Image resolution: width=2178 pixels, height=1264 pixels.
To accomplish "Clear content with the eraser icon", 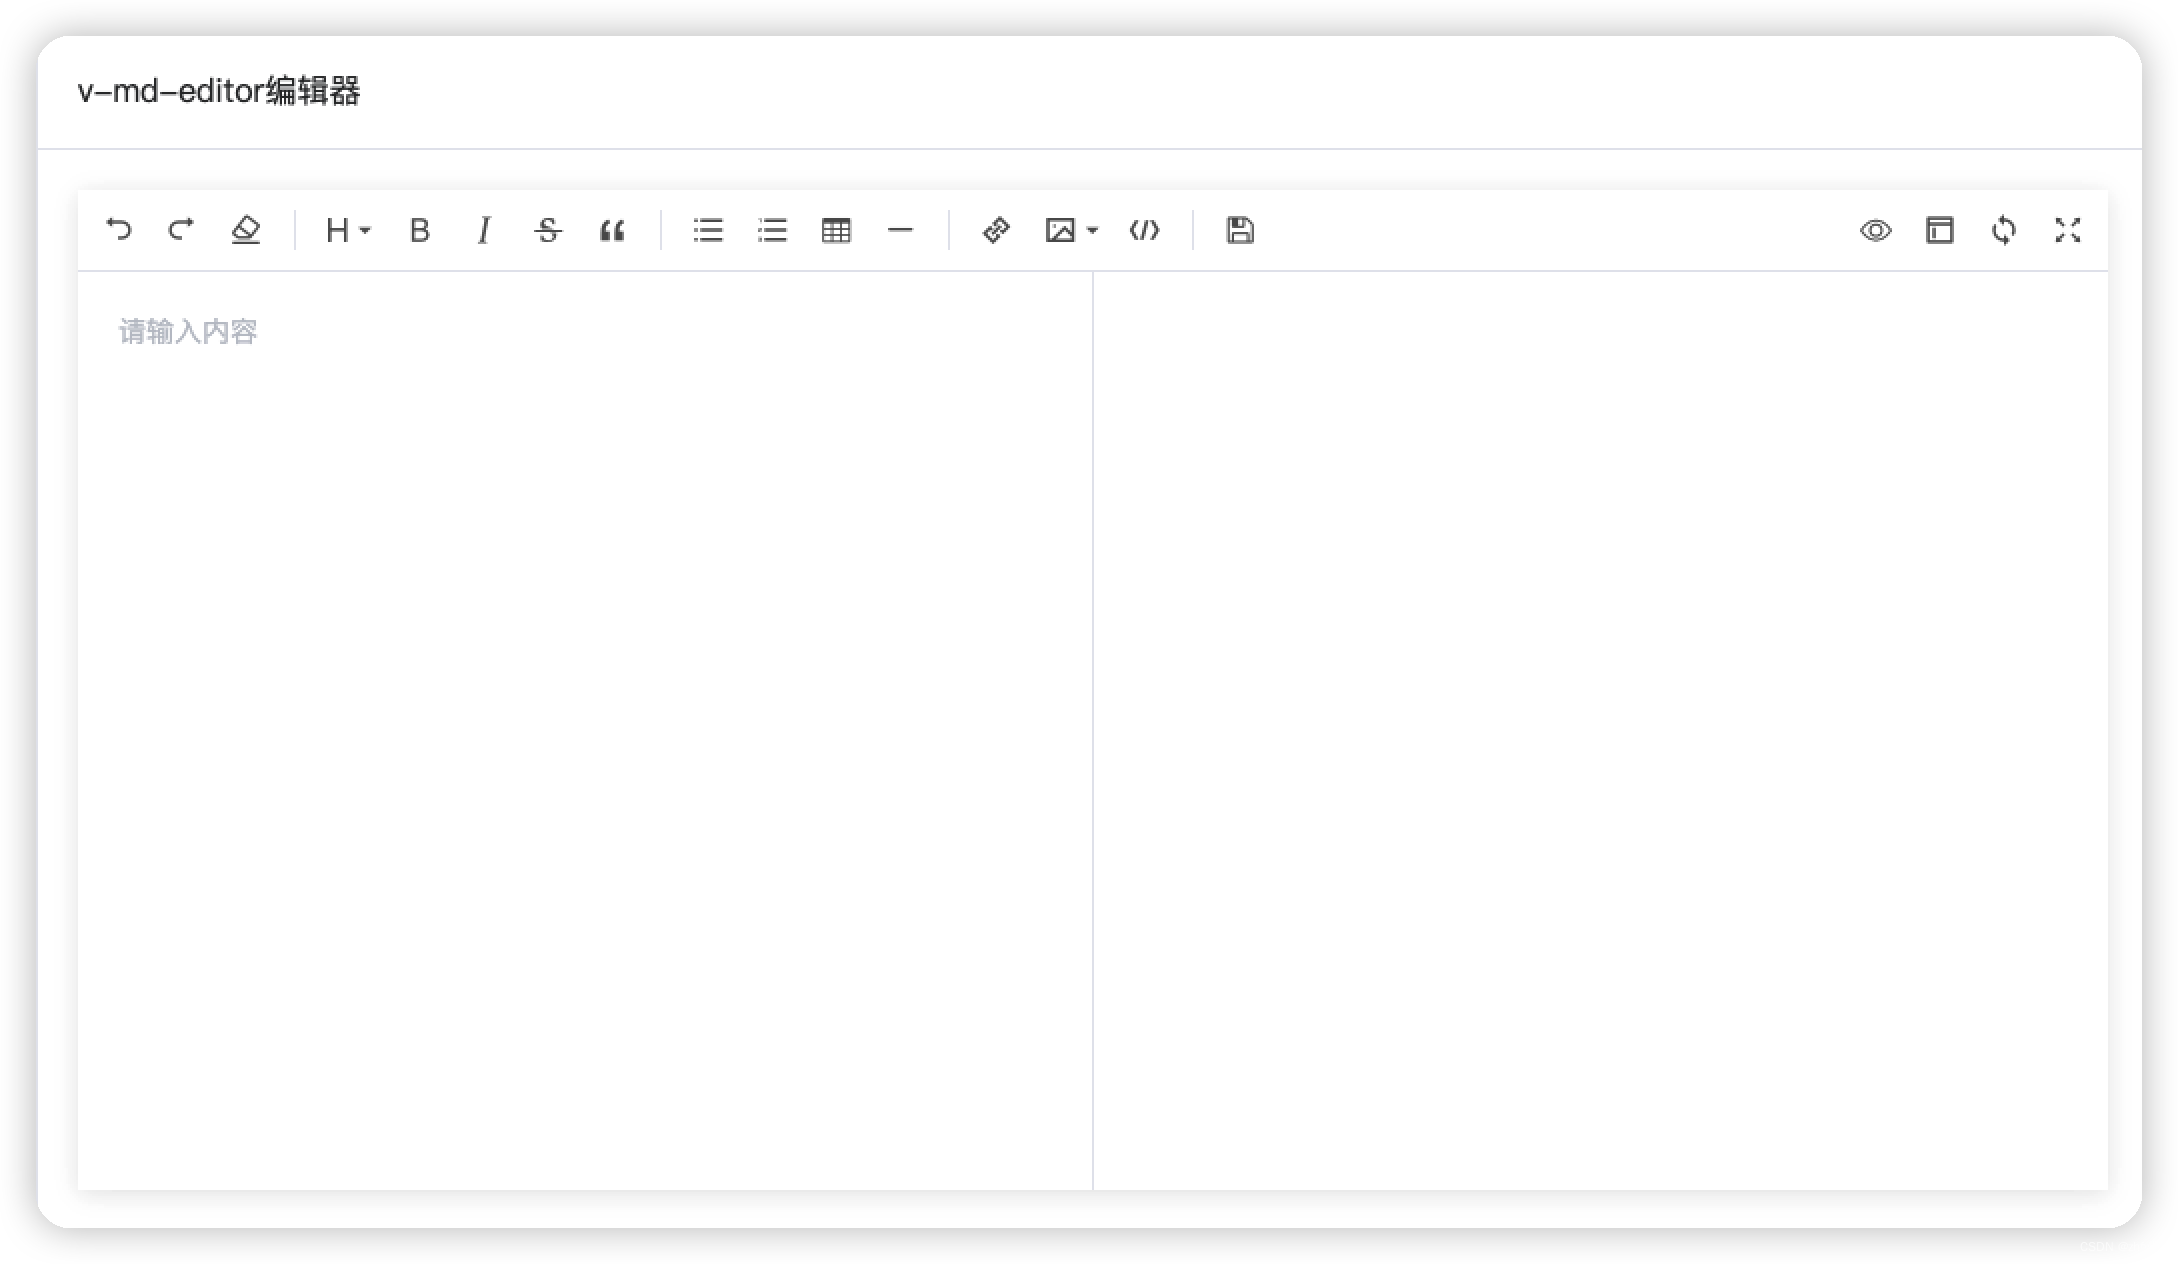I will pos(245,230).
